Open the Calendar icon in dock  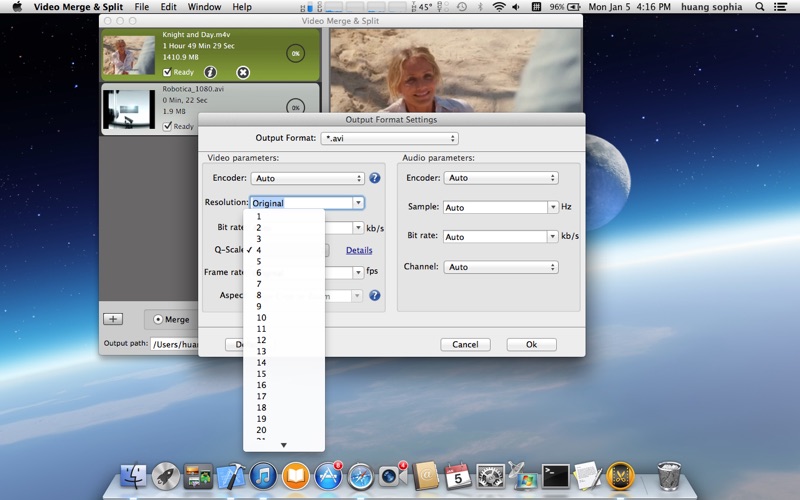coord(458,476)
